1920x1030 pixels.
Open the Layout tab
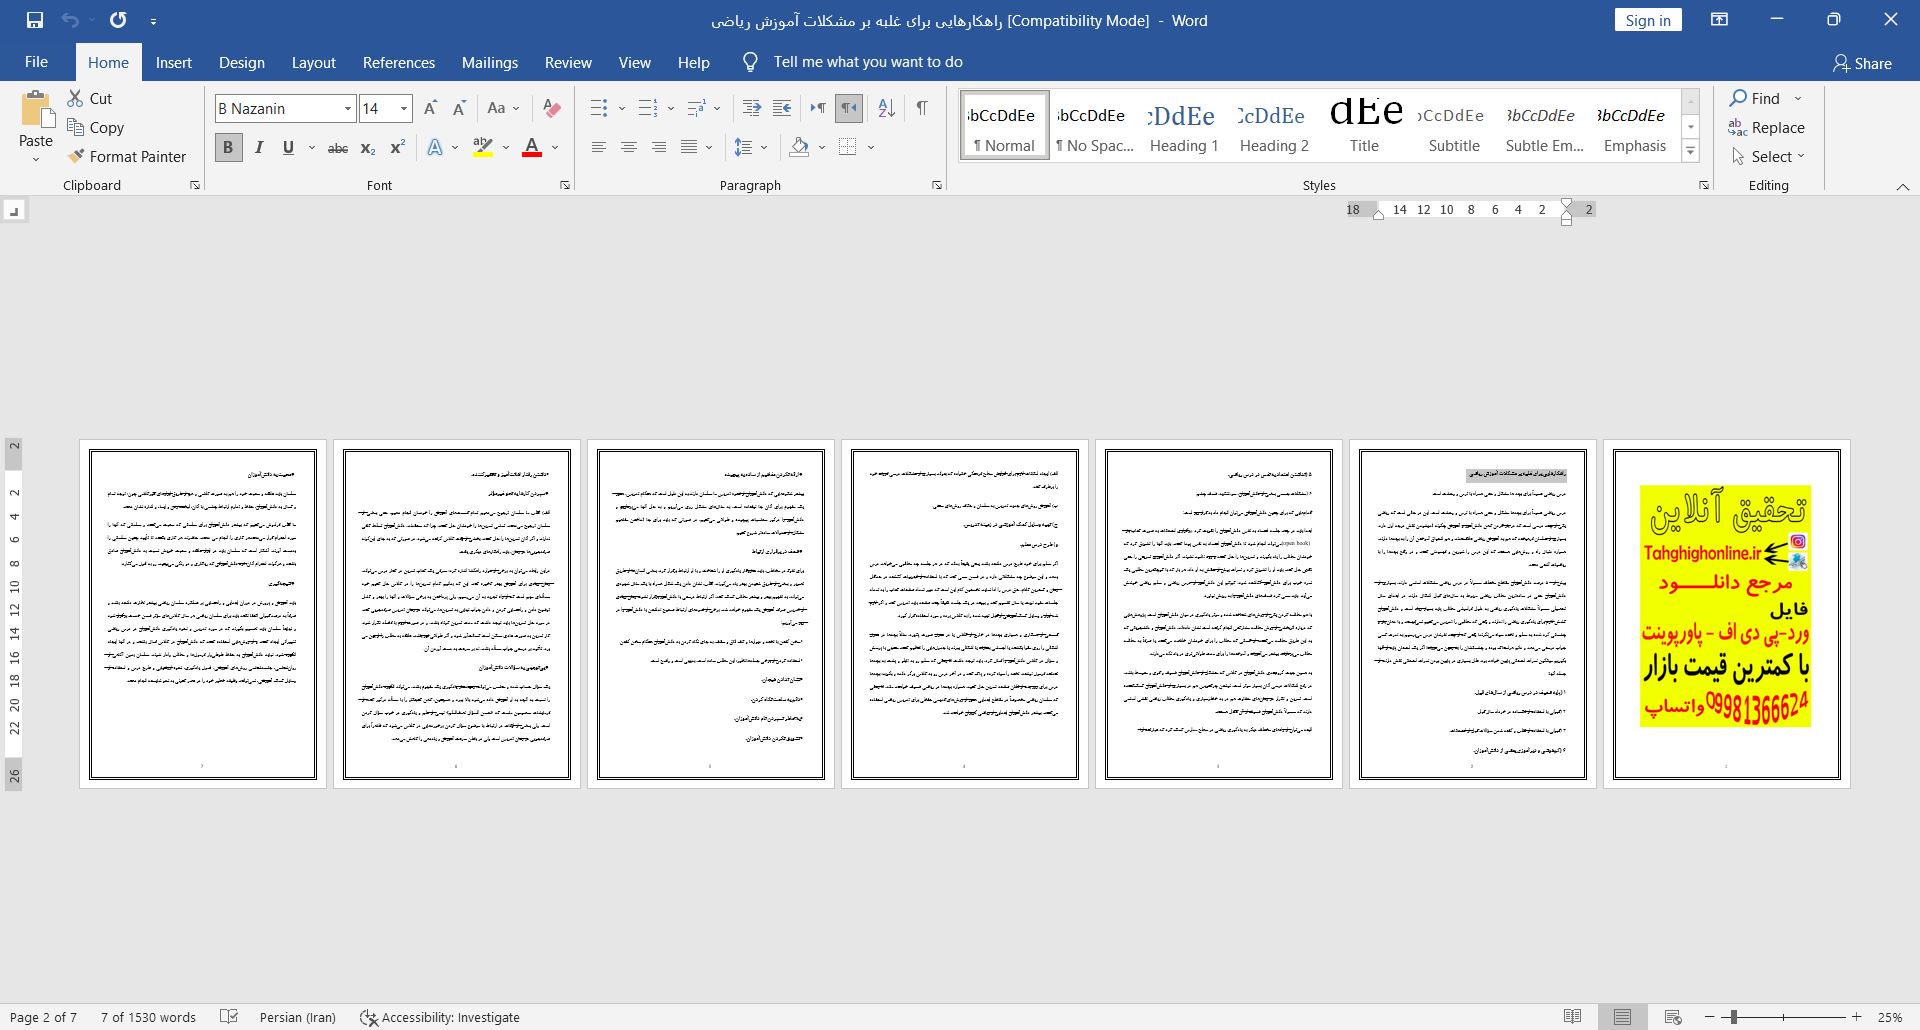(x=313, y=62)
